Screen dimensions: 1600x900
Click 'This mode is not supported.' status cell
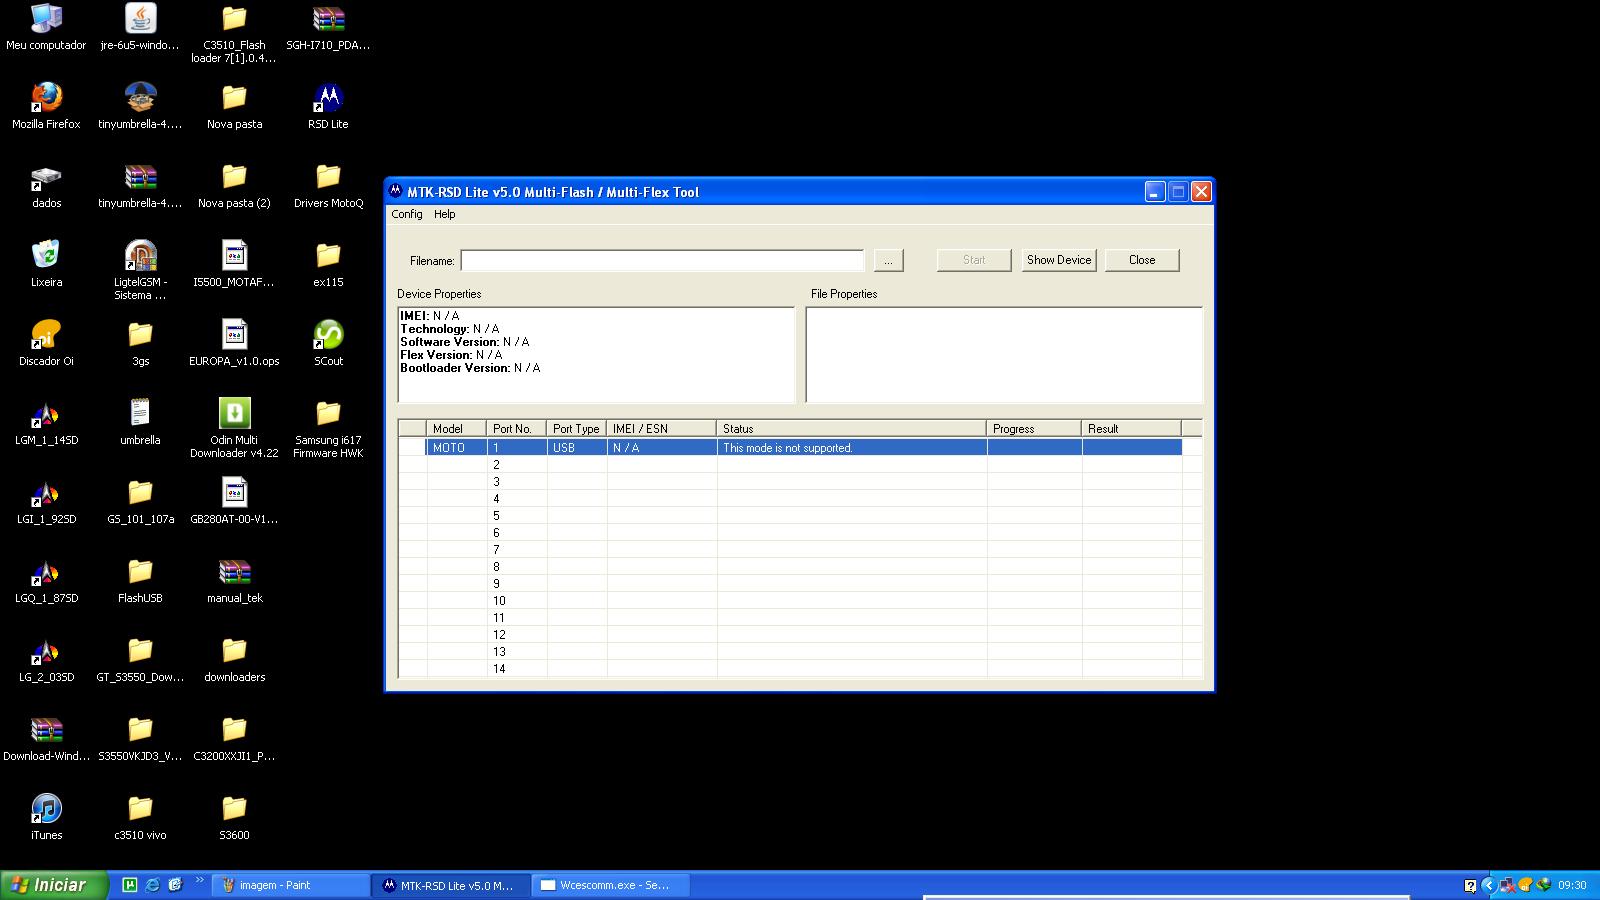click(851, 448)
